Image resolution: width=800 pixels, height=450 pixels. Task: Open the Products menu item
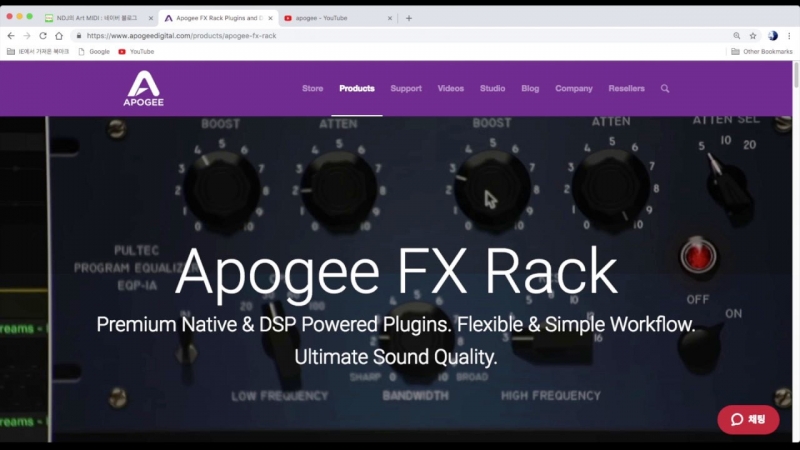357,88
